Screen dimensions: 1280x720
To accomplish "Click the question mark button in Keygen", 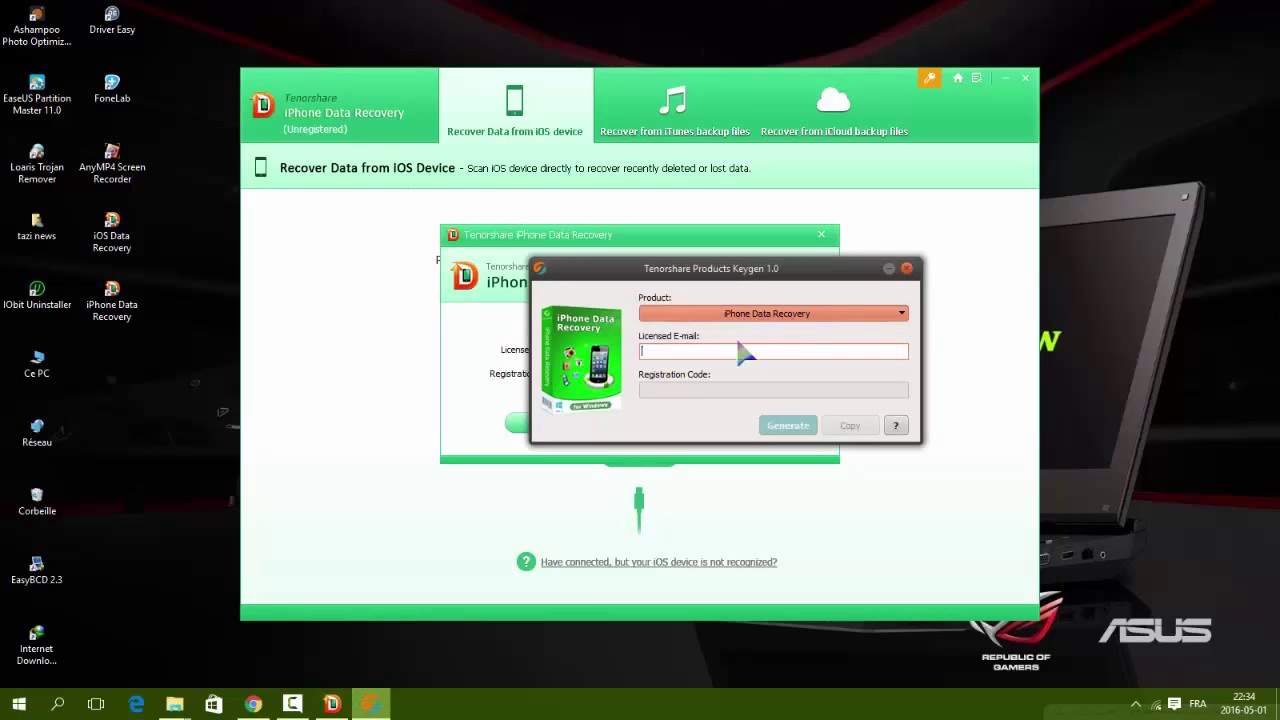I will point(896,426).
